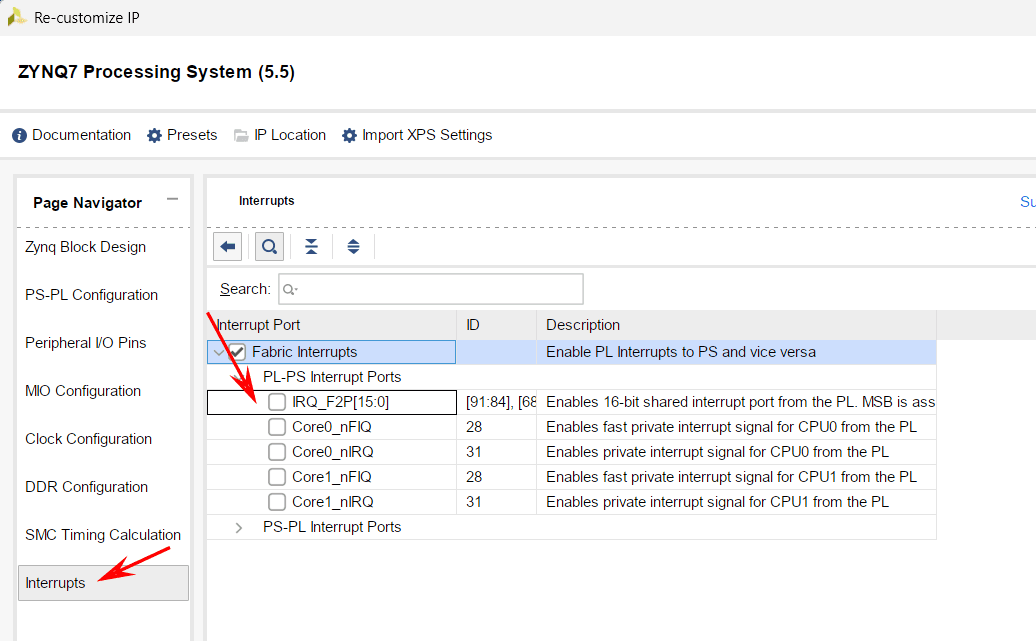
Task: Enable the IRQ_F2P[15:0] checkbox
Action: pyautogui.click(x=277, y=402)
